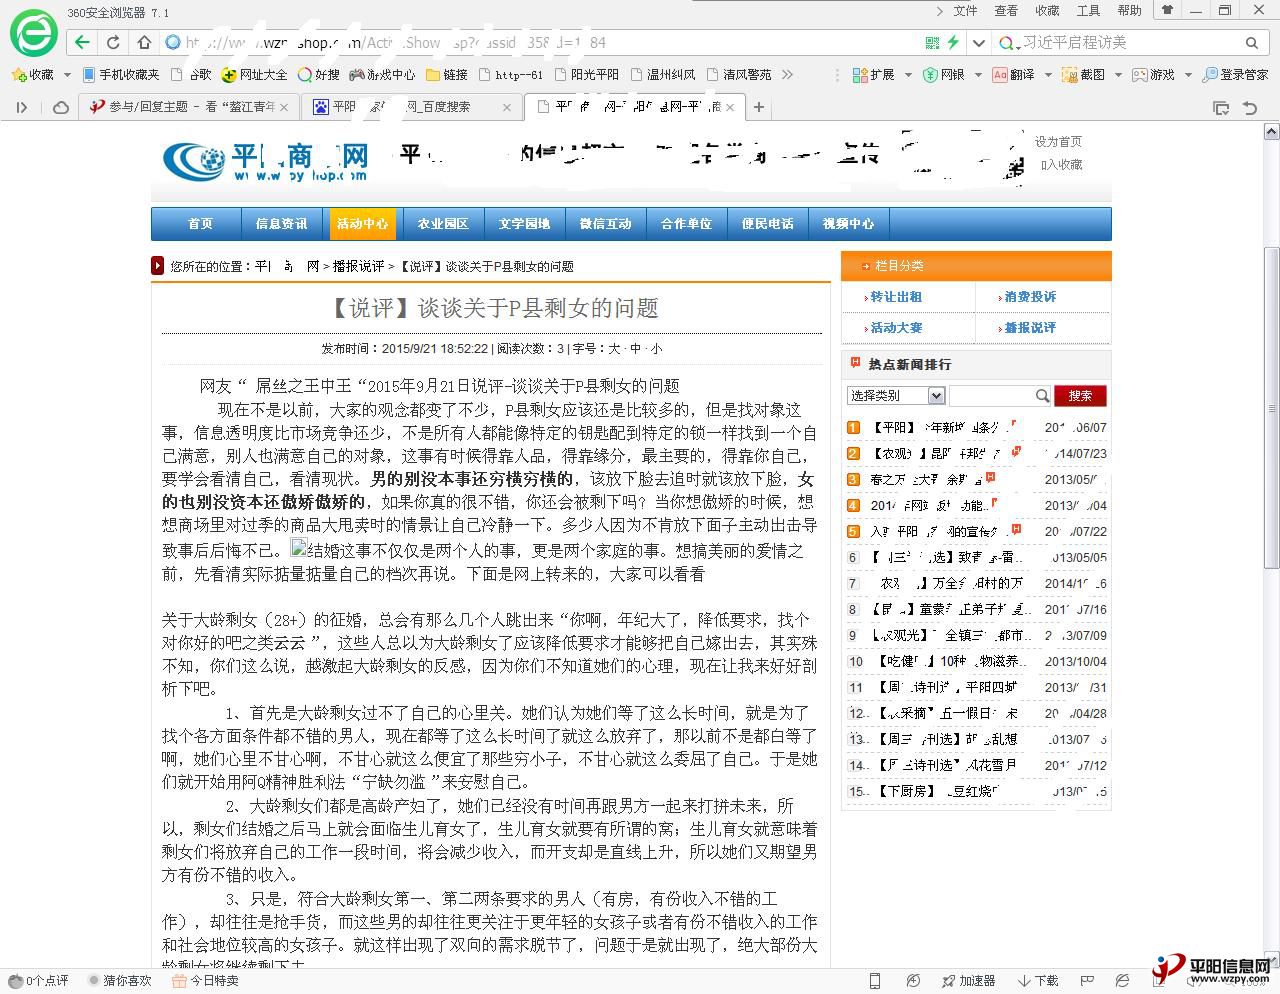Click 设为首页 link in header

pos(1058,142)
